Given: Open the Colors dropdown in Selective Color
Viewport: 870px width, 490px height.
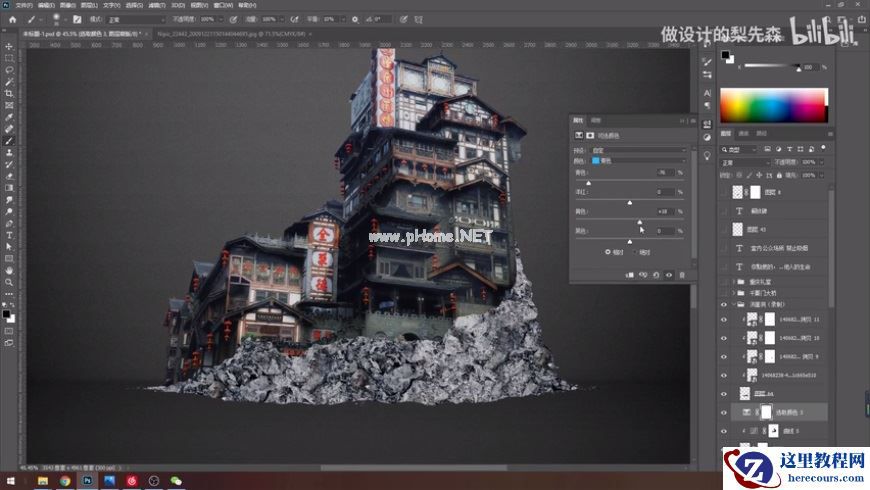Looking at the screenshot, I should pos(638,161).
